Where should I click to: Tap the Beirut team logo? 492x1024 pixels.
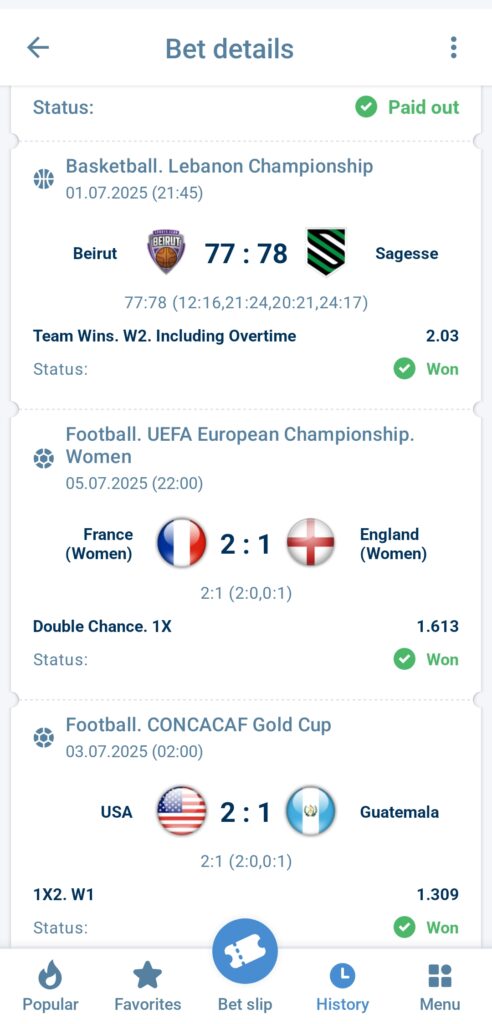166,252
